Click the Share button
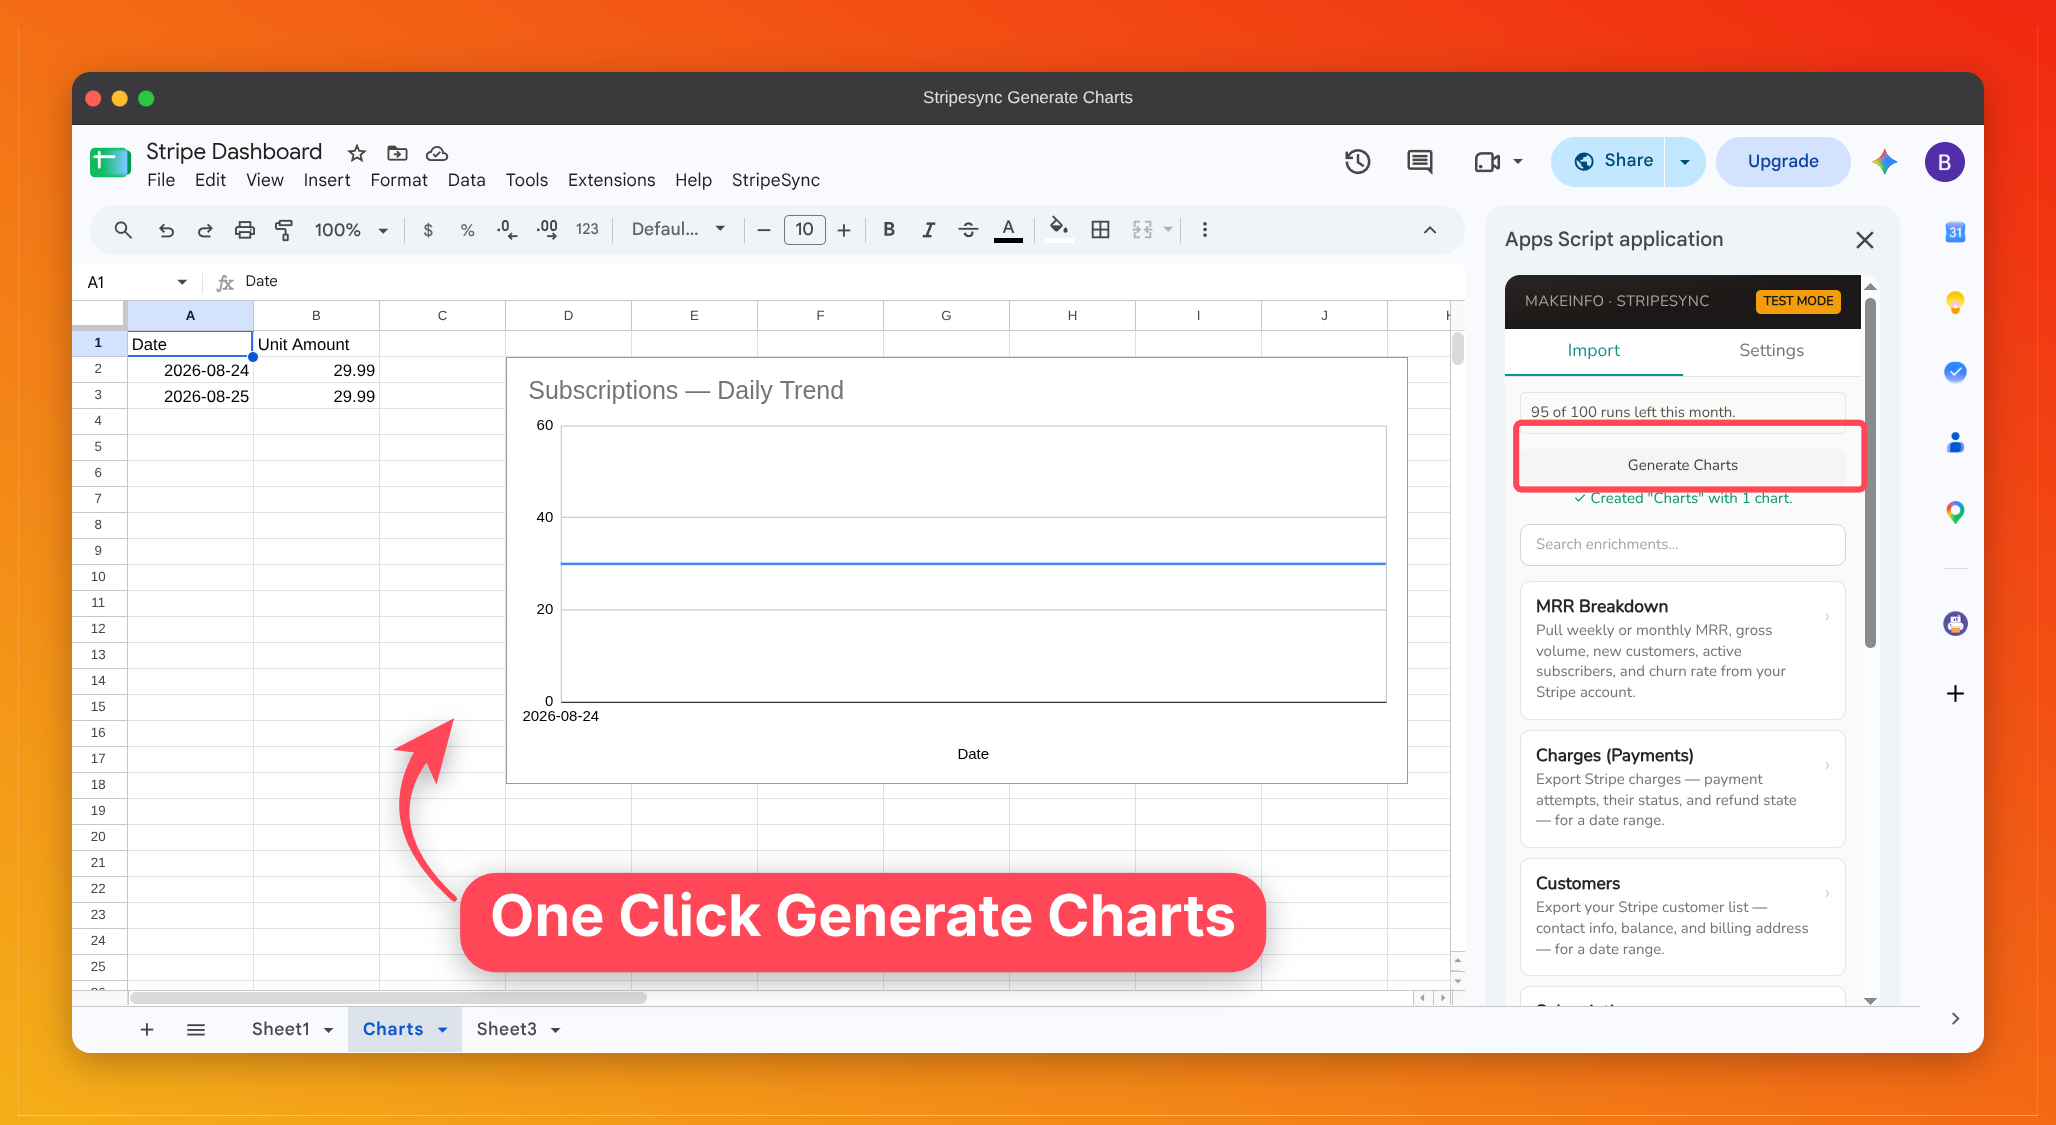Viewport: 2056px width, 1125px height. 1610,161
